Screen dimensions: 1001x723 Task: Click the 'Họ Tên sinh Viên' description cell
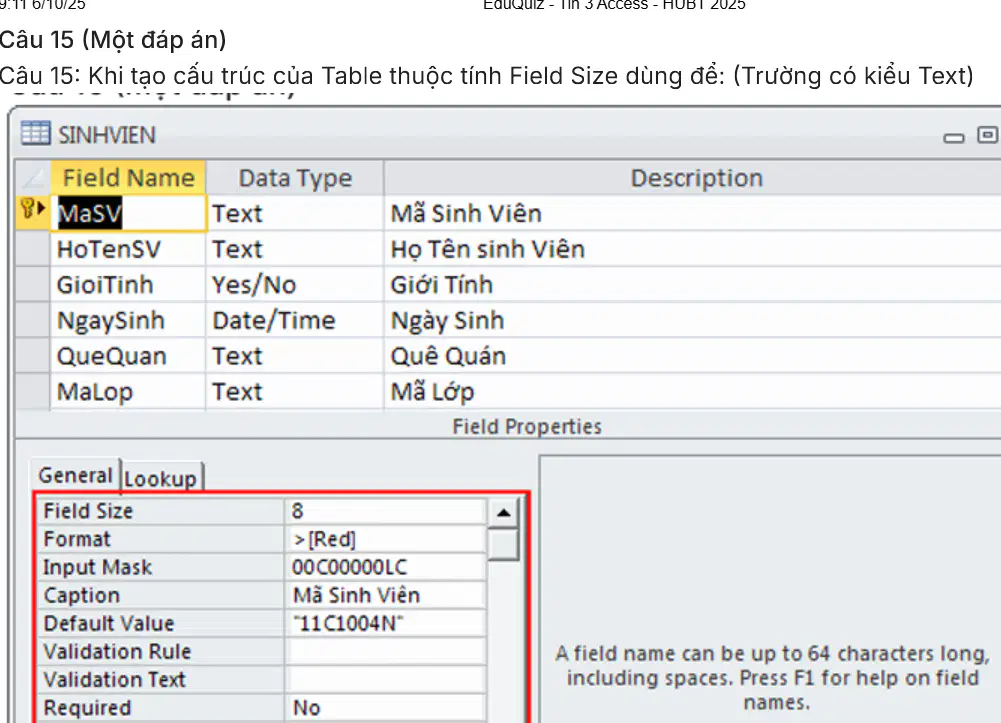click(x=693, y=249)
